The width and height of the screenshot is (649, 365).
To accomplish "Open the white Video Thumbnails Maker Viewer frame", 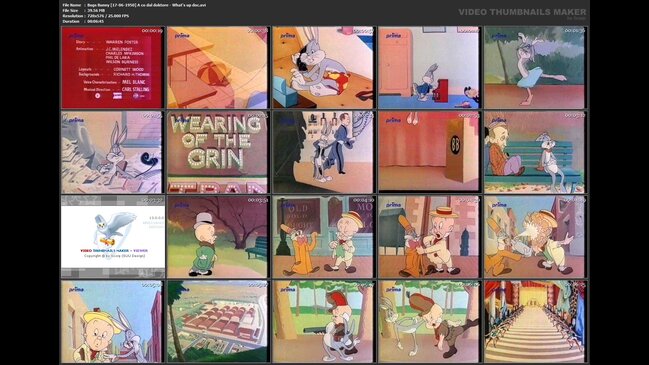I will [x=112, y=237].
